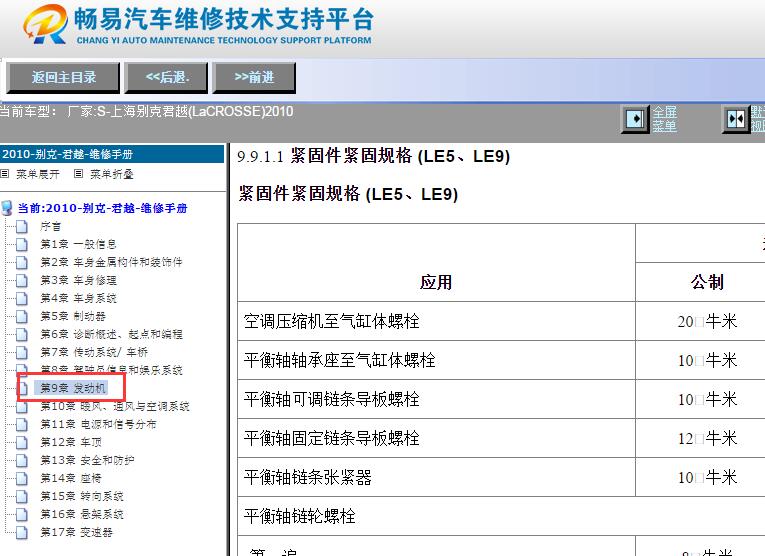The width and height of the screenshot is (765, 556).
Task: Open 第16章 悬架系统
Action: click(81, 514)
